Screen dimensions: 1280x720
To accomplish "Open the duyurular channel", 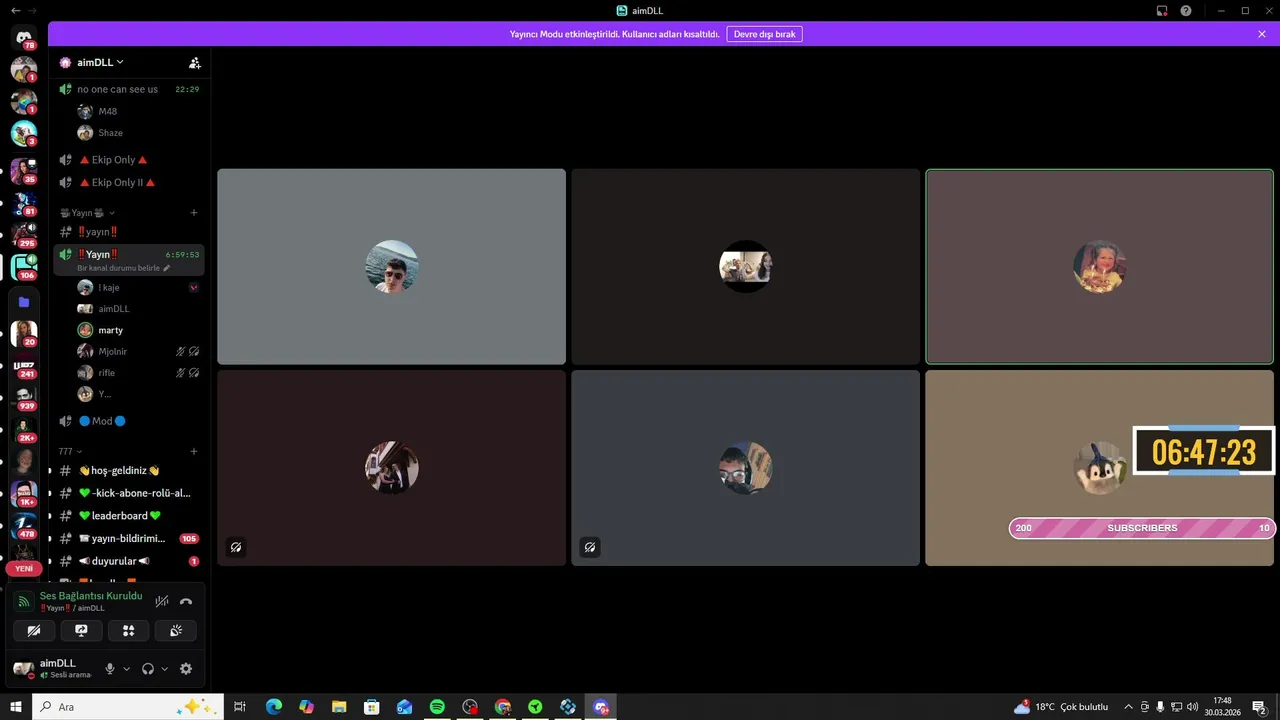I will (129, 561).
